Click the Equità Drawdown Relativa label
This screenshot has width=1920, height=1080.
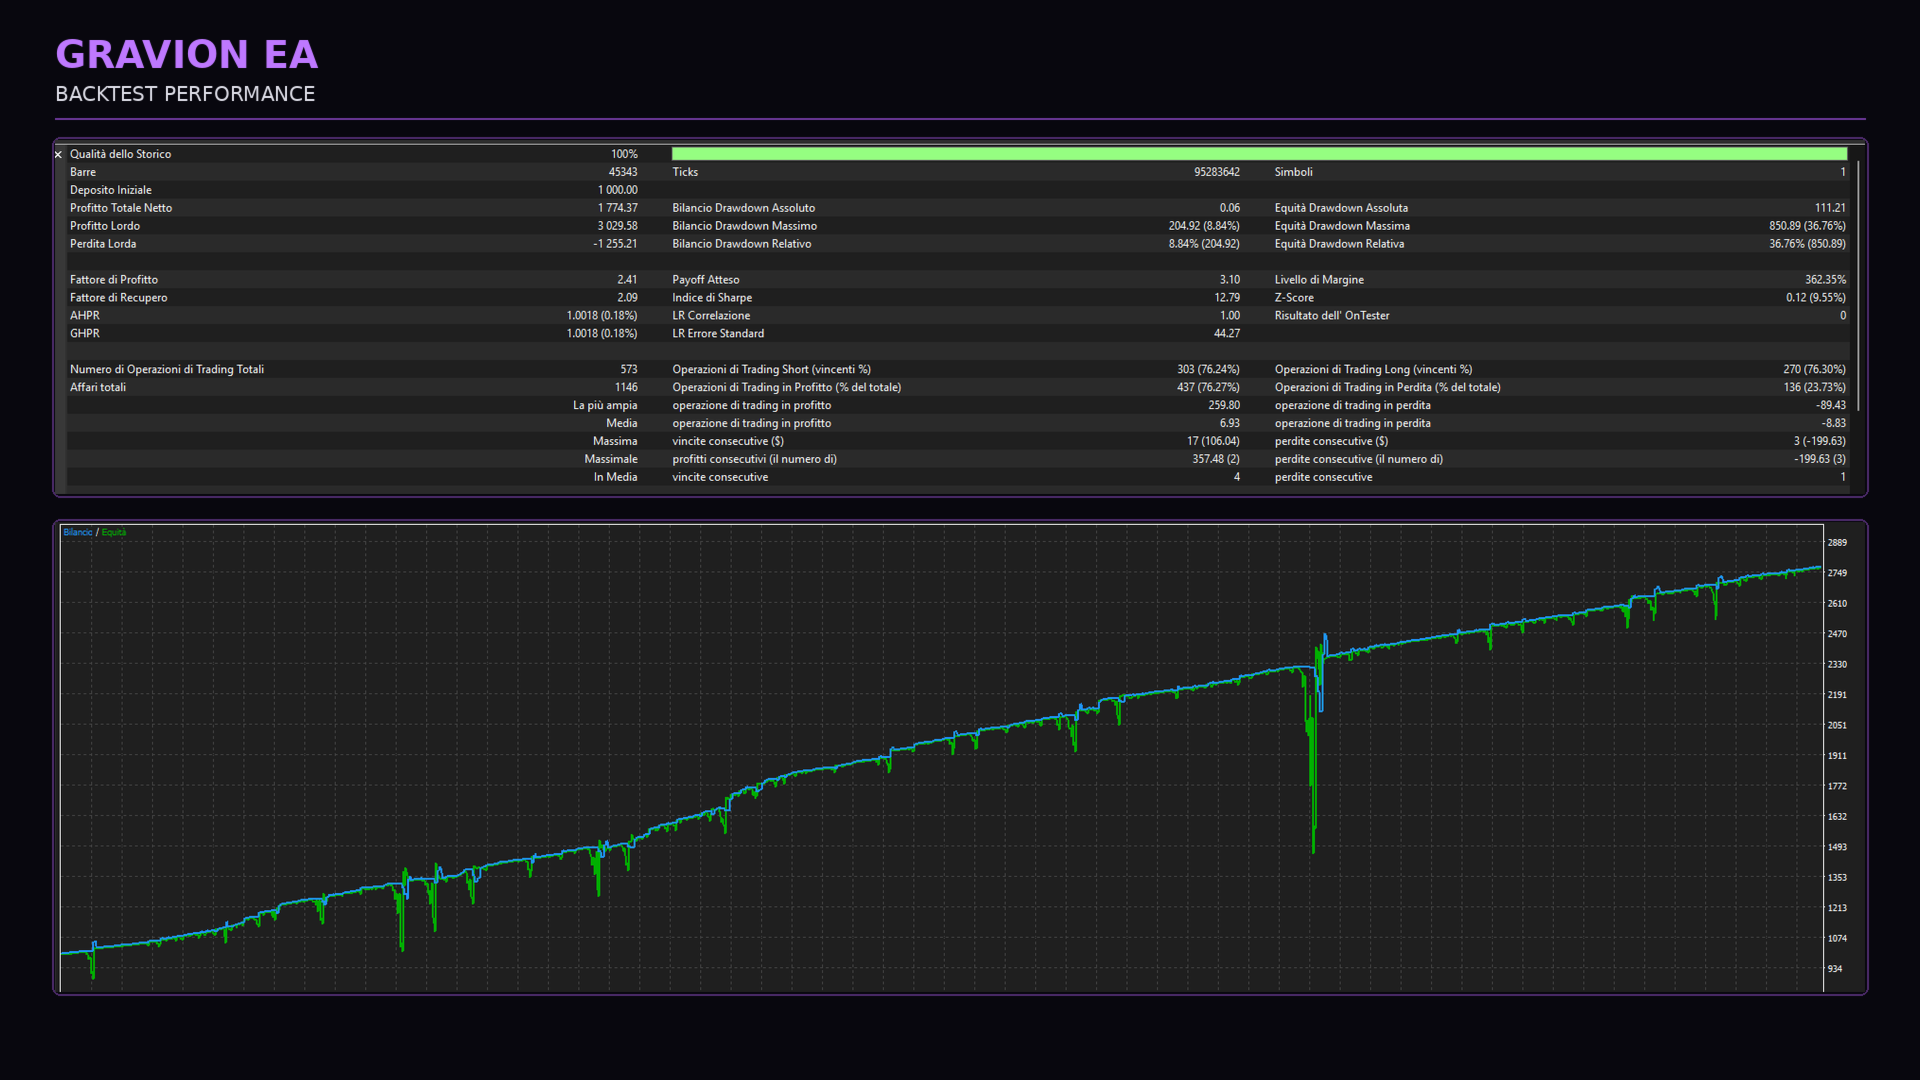[x=1339, y=244]
